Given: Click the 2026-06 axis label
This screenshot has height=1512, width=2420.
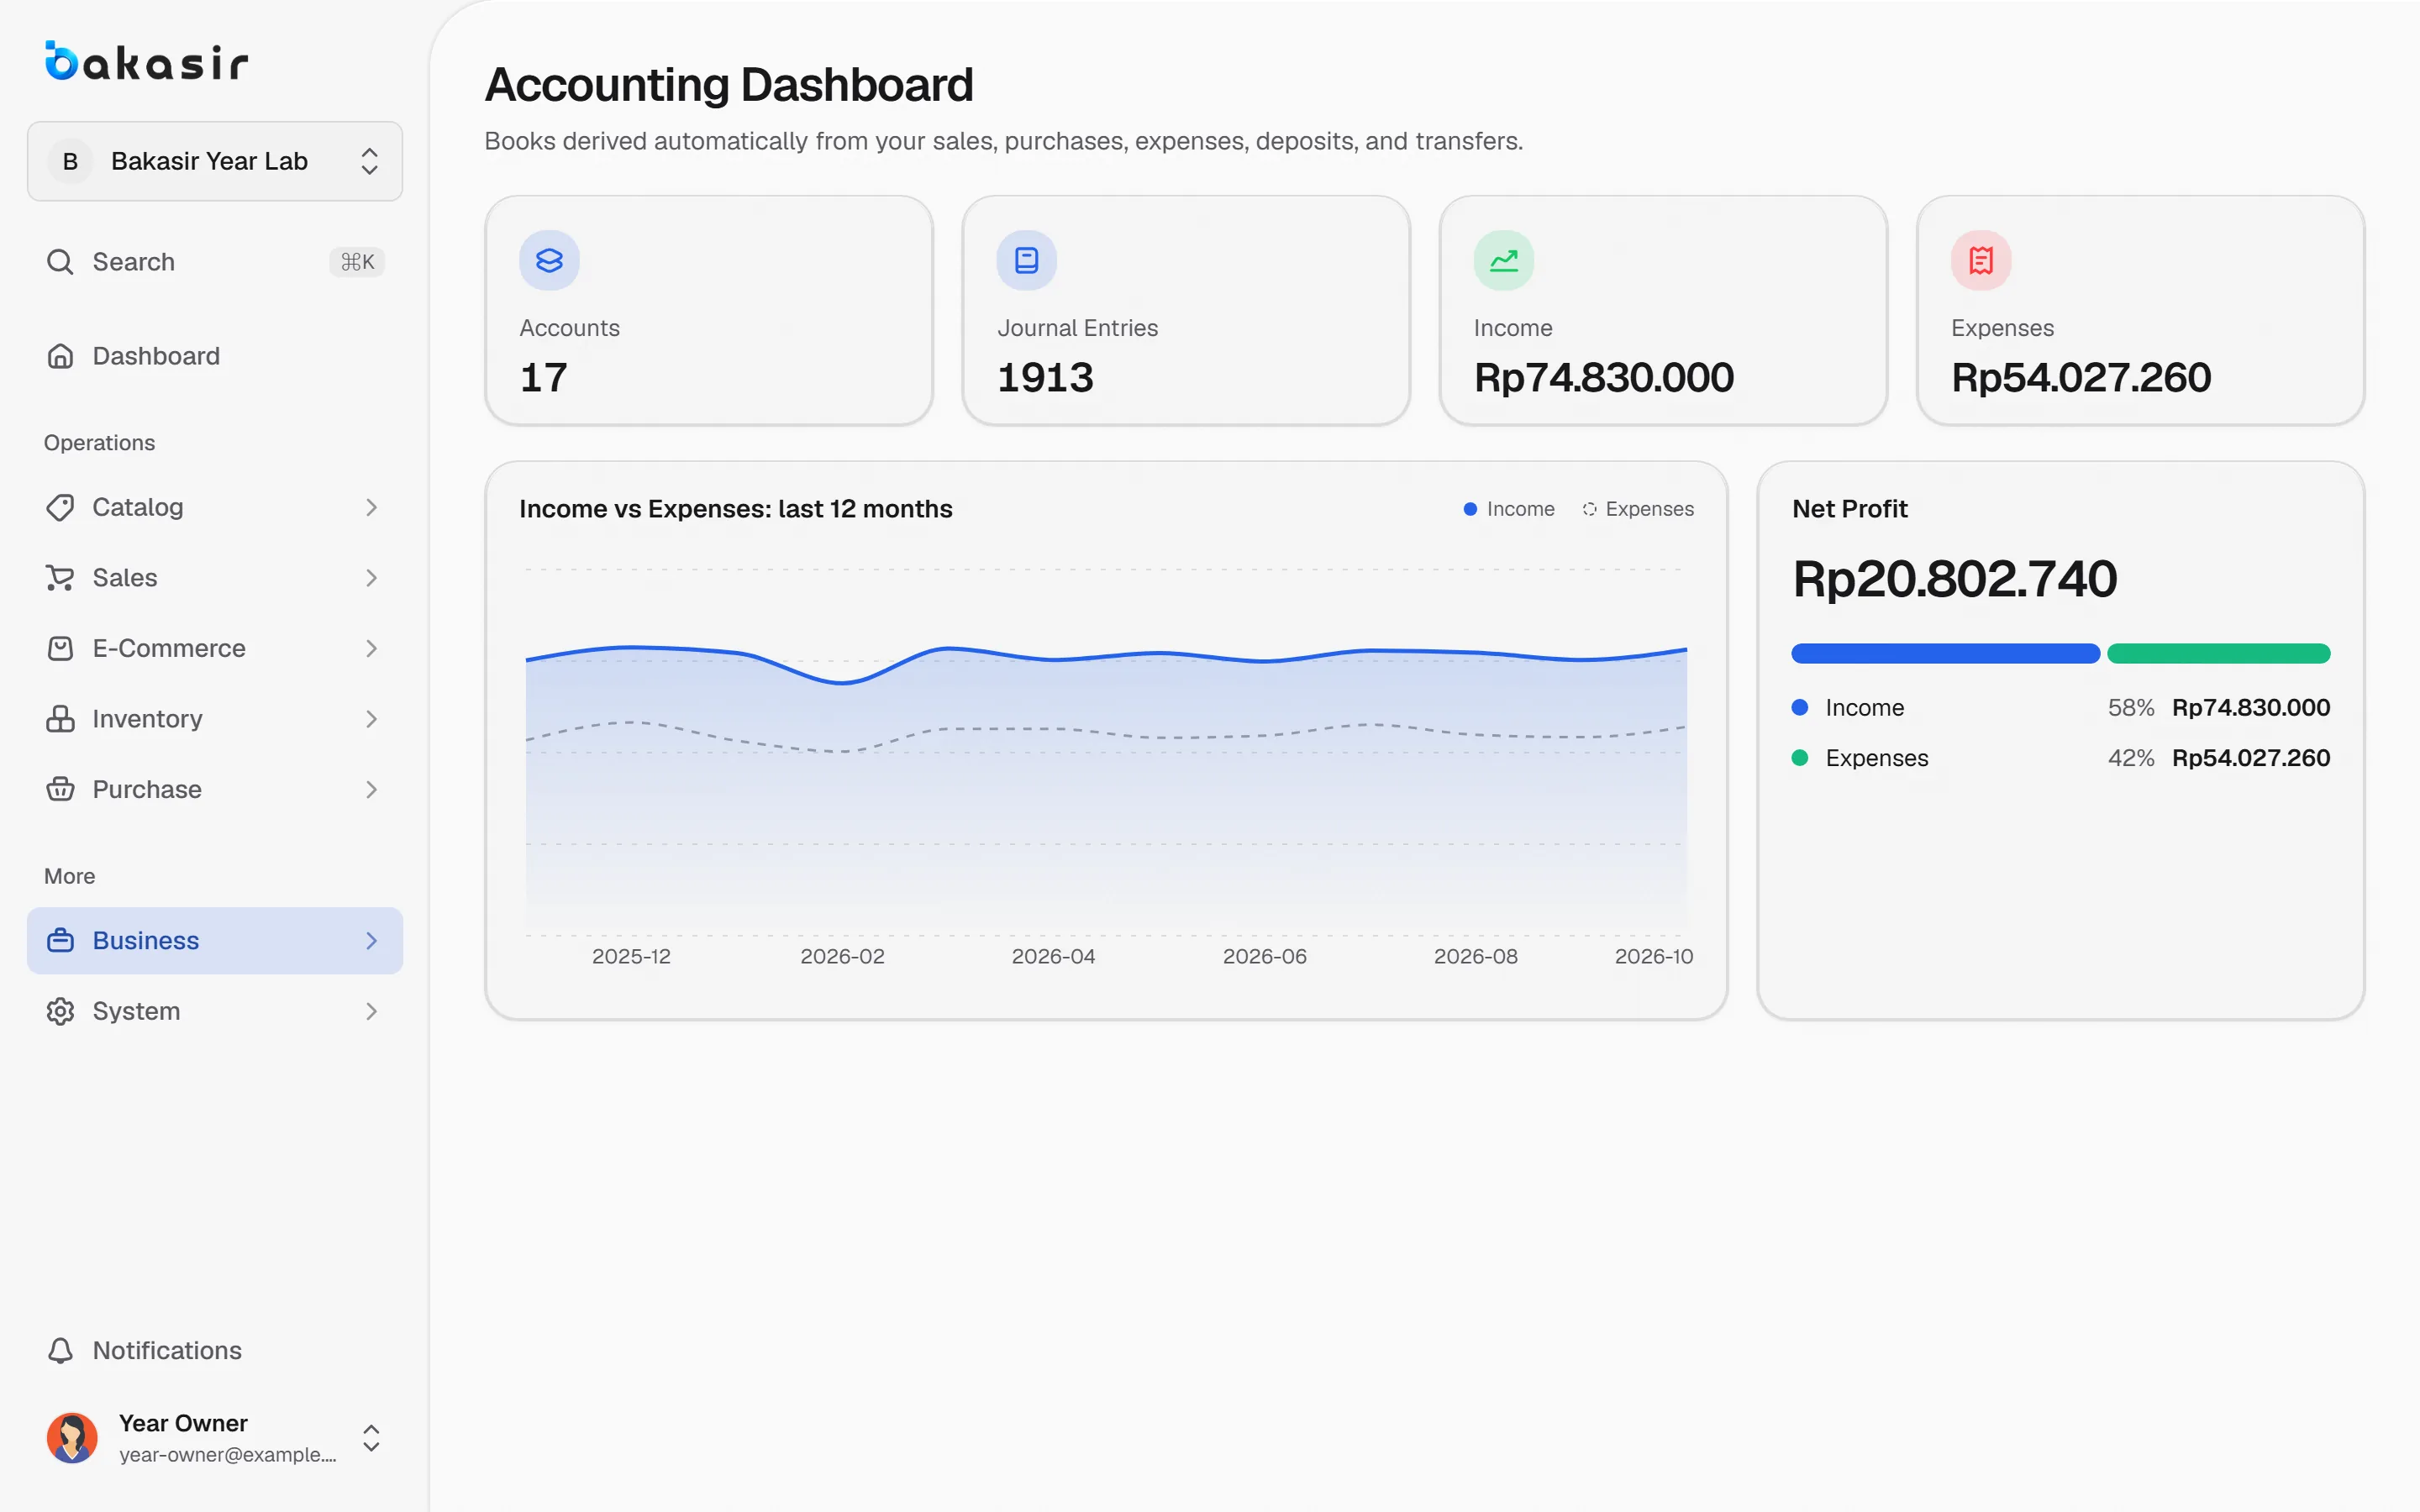Looking at the screenshot, I should click(1264, 956).
